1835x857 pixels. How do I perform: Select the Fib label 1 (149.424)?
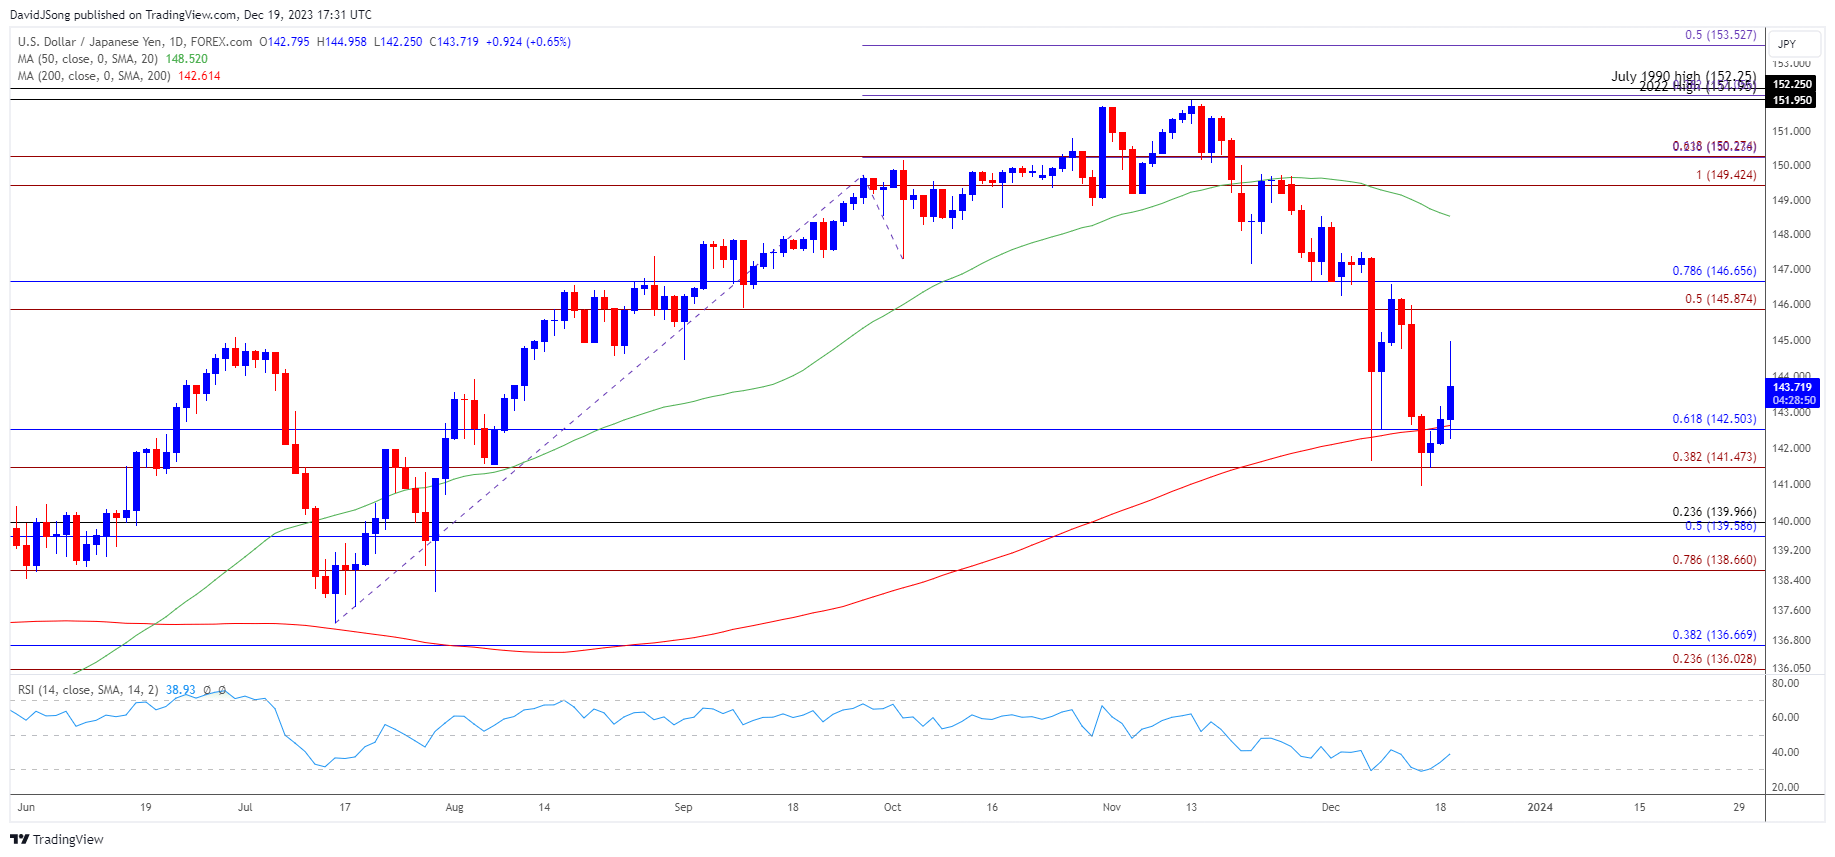coord(1726,175)
